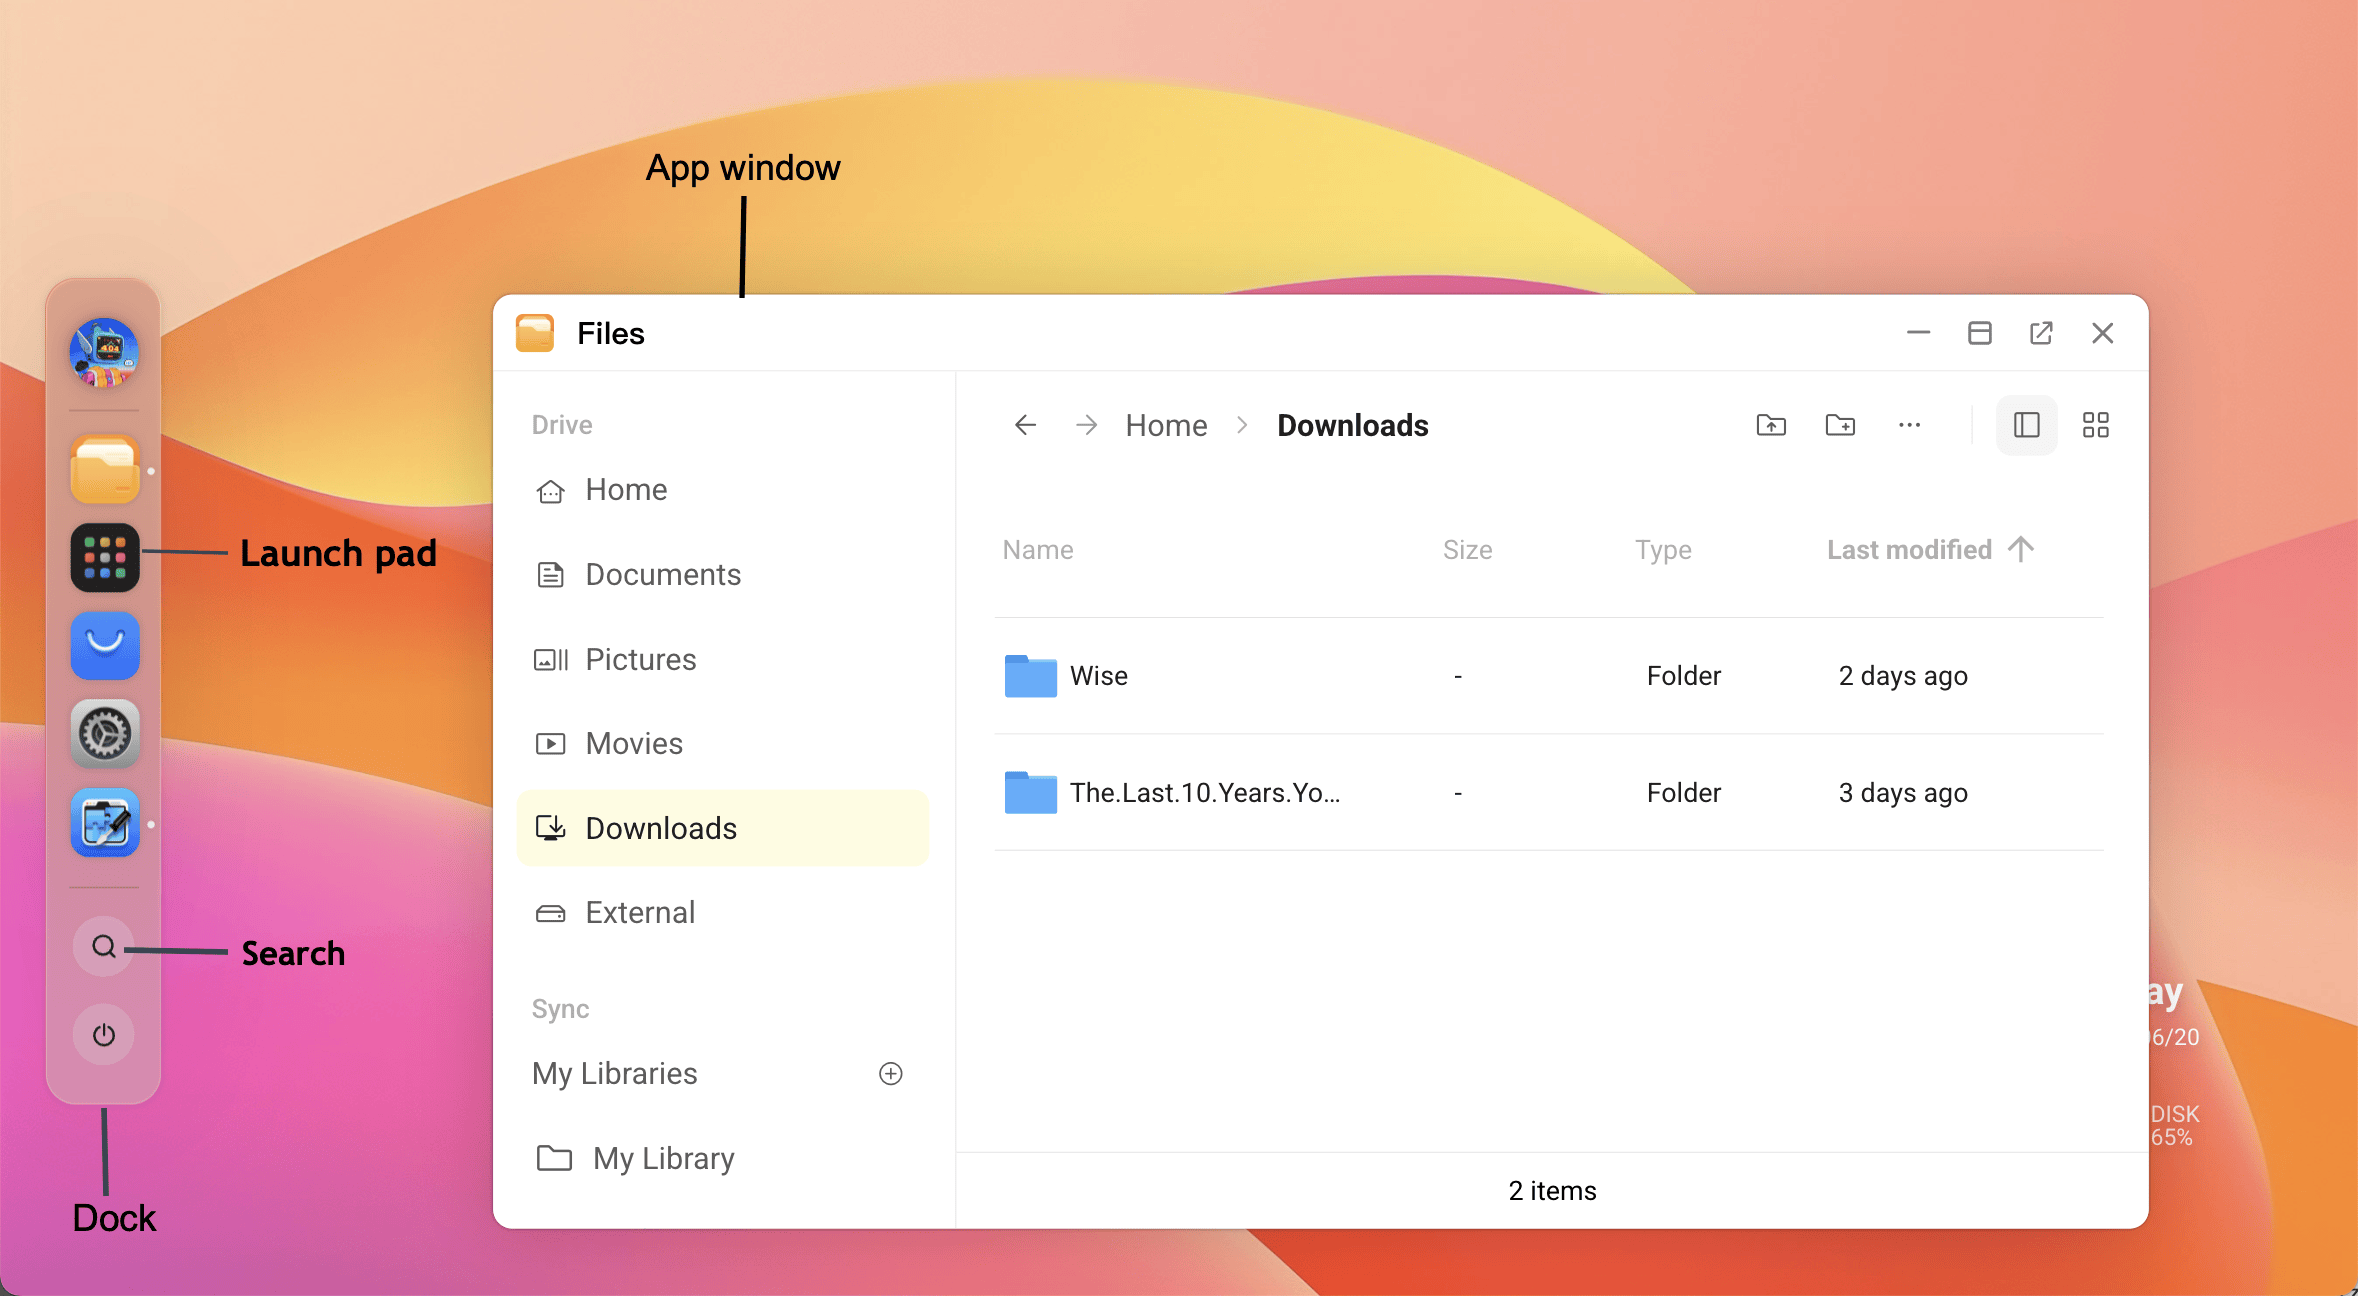Open My Library in Sync section

click(663, 1158)
